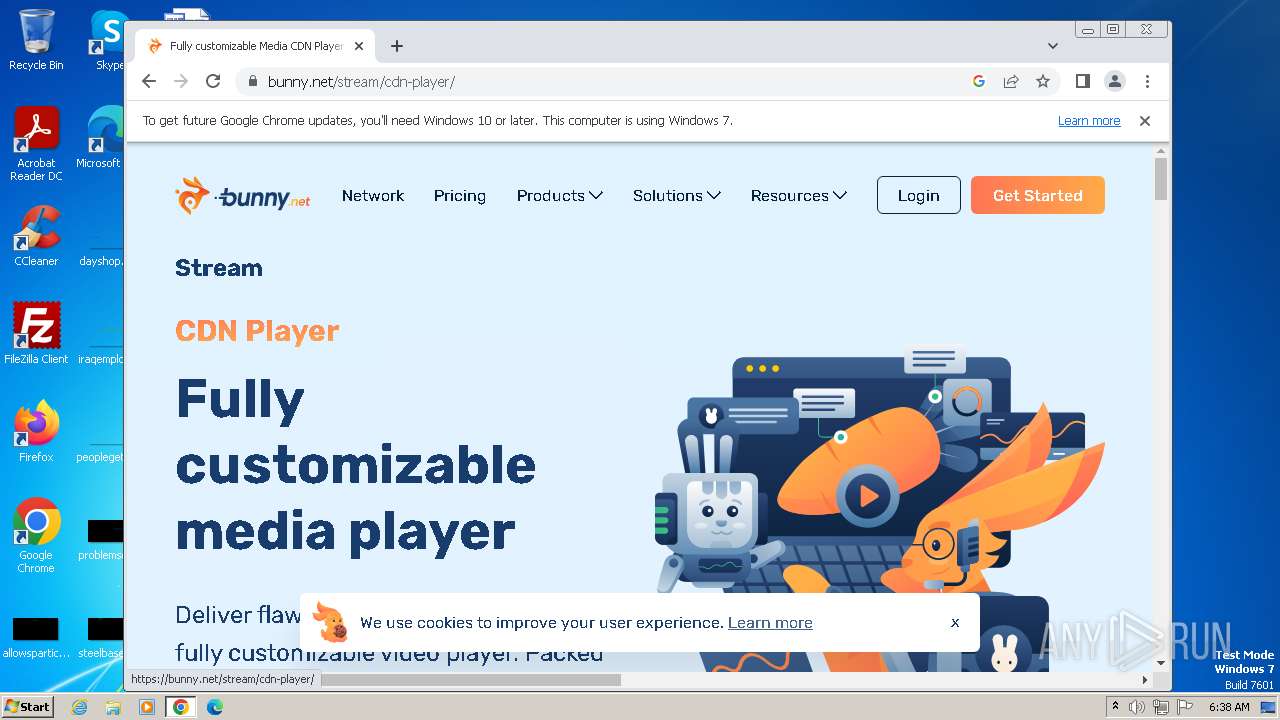The image size is (1280, 720).
Task: Close the cookie notice banner
Action: 955,622
